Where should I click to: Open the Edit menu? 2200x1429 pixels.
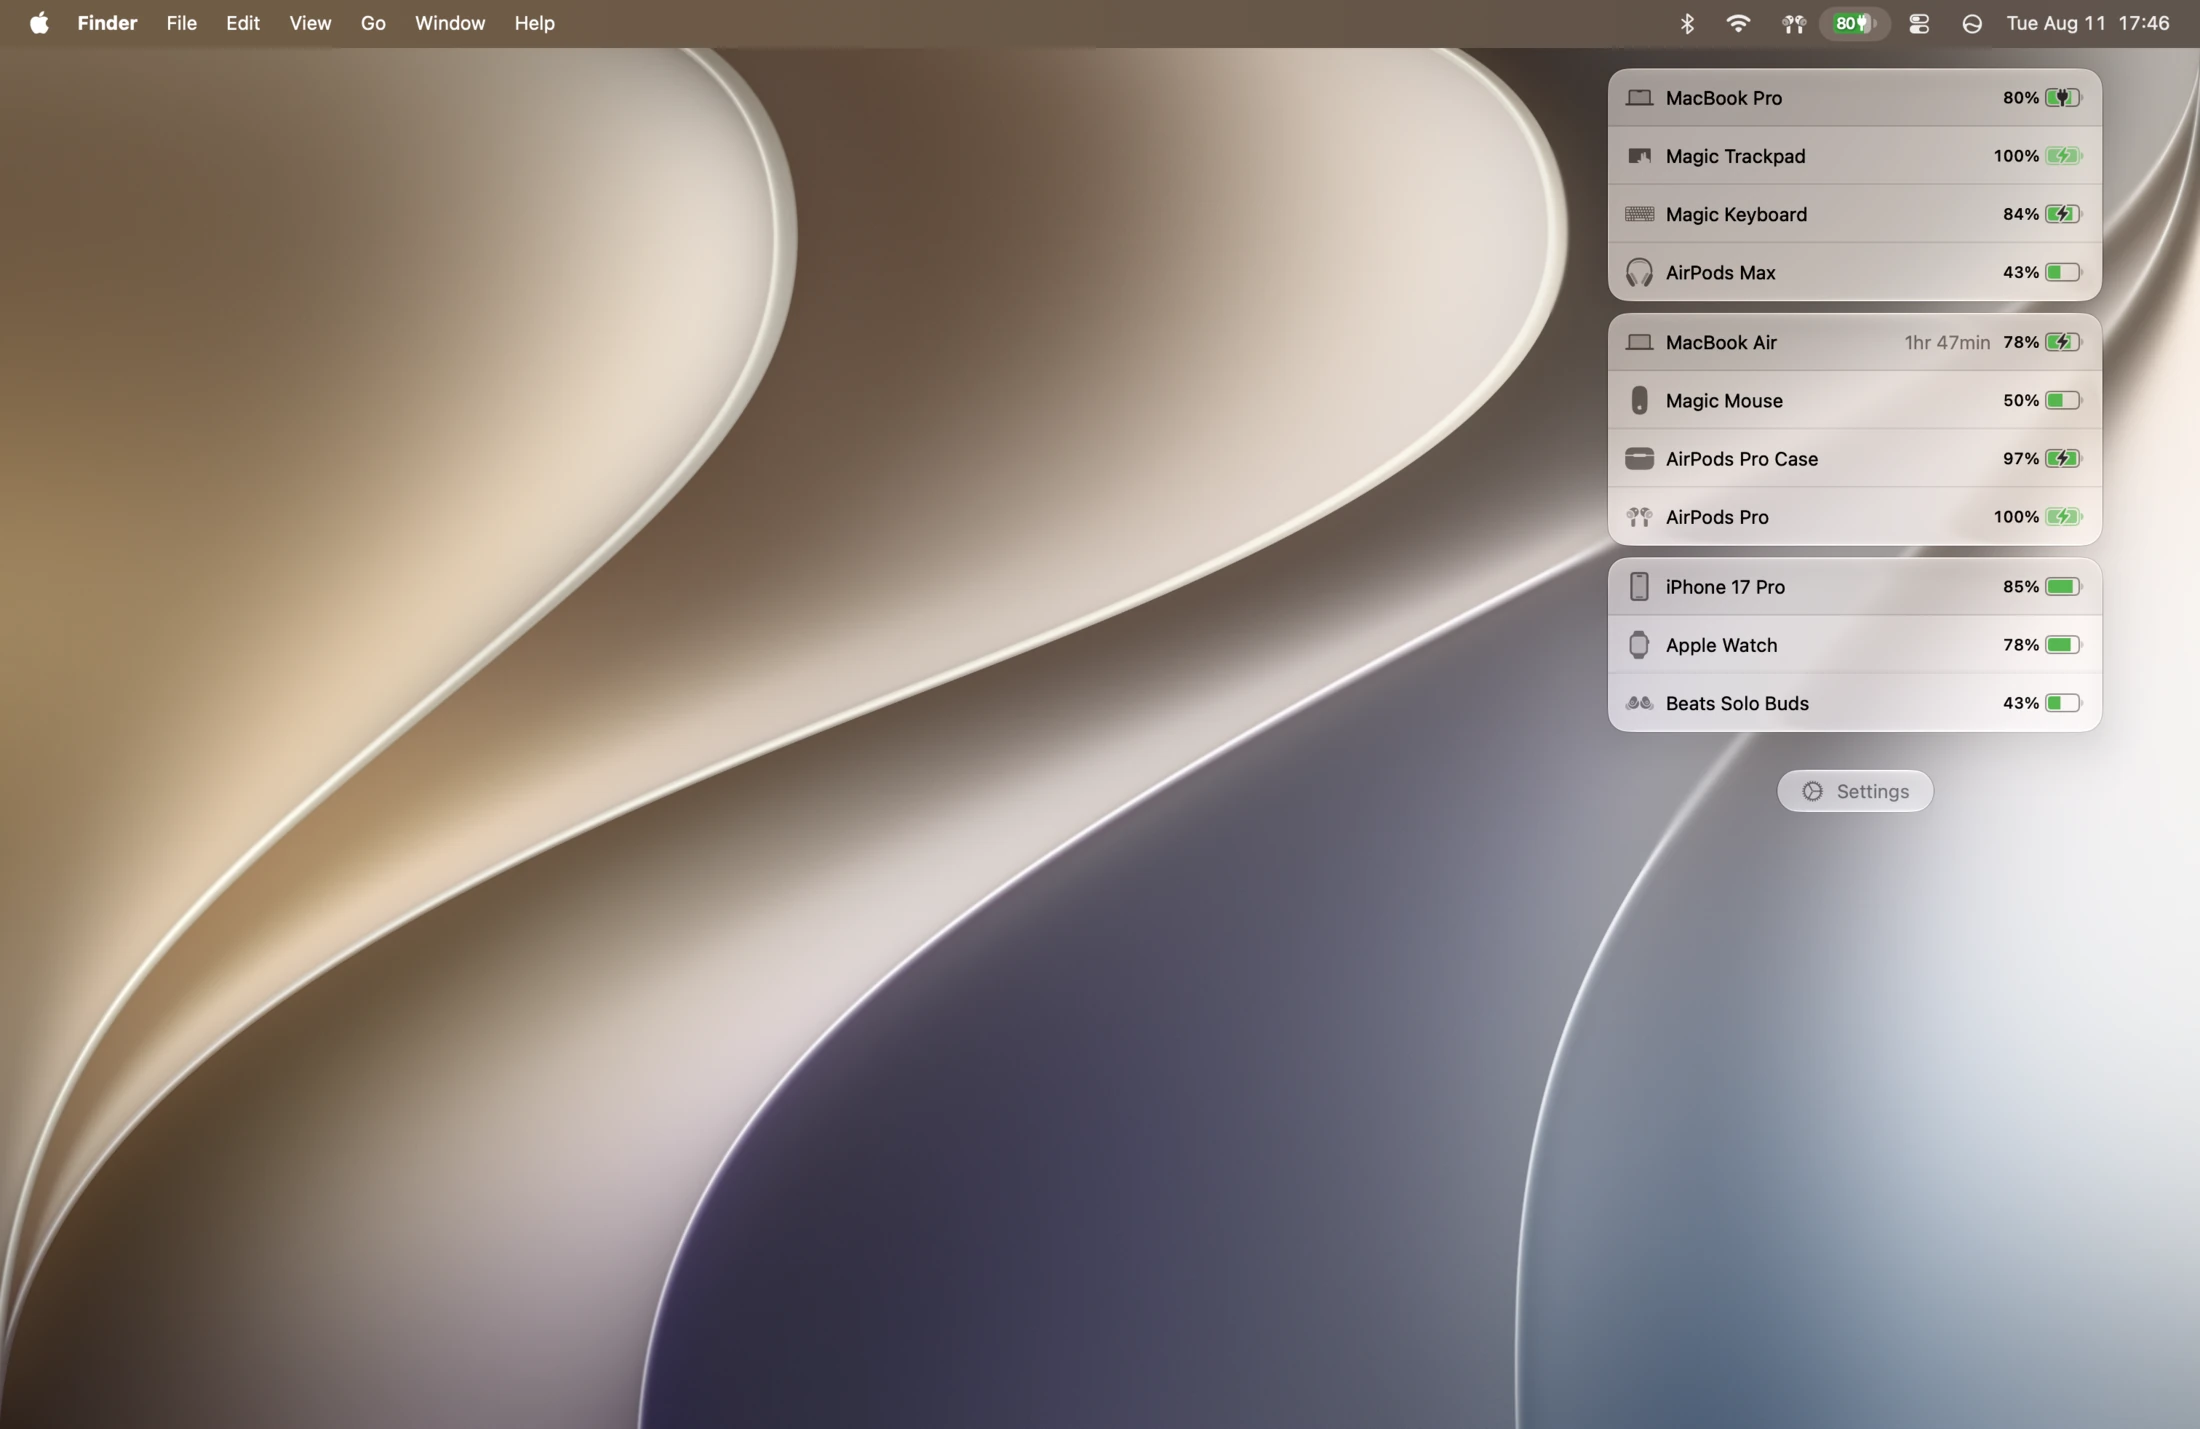tap(243, 23)
